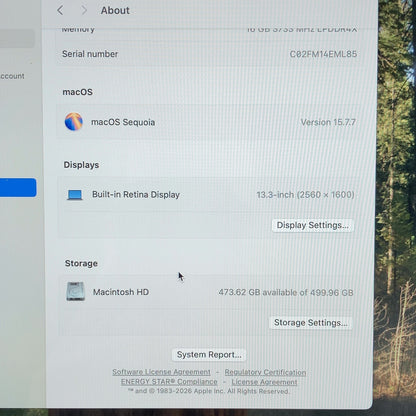The height and width of the screenshot is (416, 416).
Task: Click the sidebar search field
Action: tap(17, 38)
